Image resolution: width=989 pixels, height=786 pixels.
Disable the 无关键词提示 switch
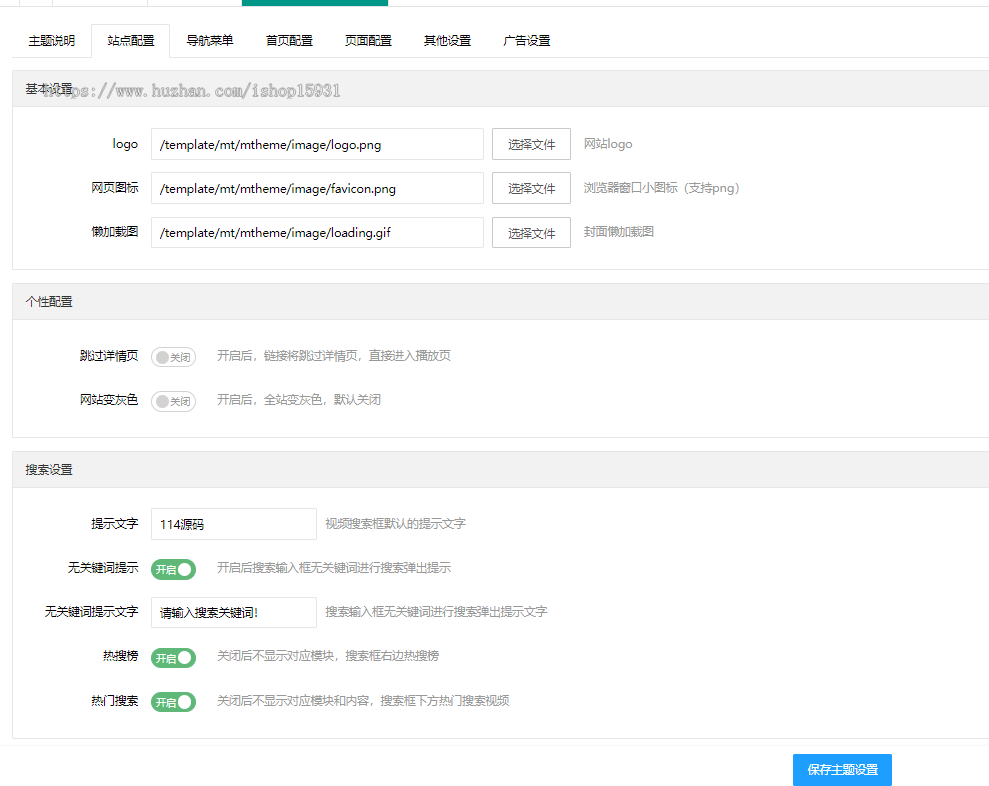coord(173,570)
